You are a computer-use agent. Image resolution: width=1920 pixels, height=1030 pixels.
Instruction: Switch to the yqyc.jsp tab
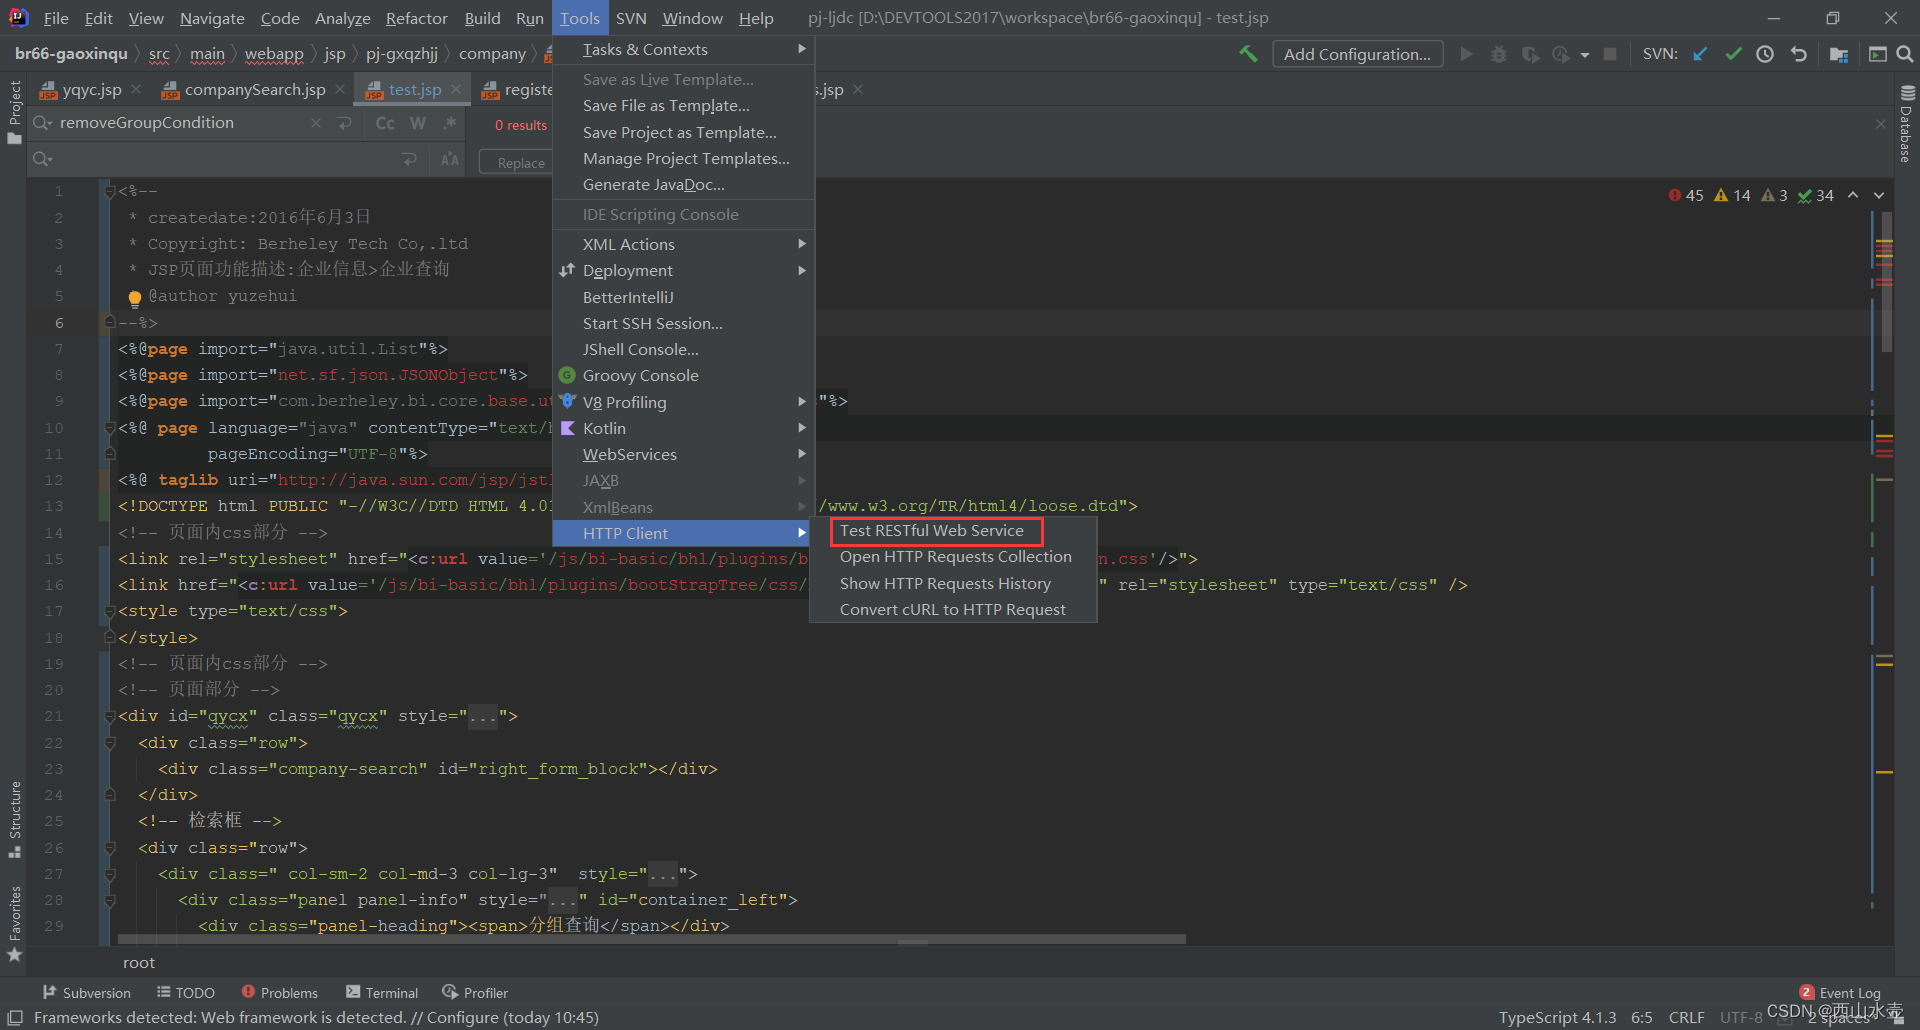[91, 90]
